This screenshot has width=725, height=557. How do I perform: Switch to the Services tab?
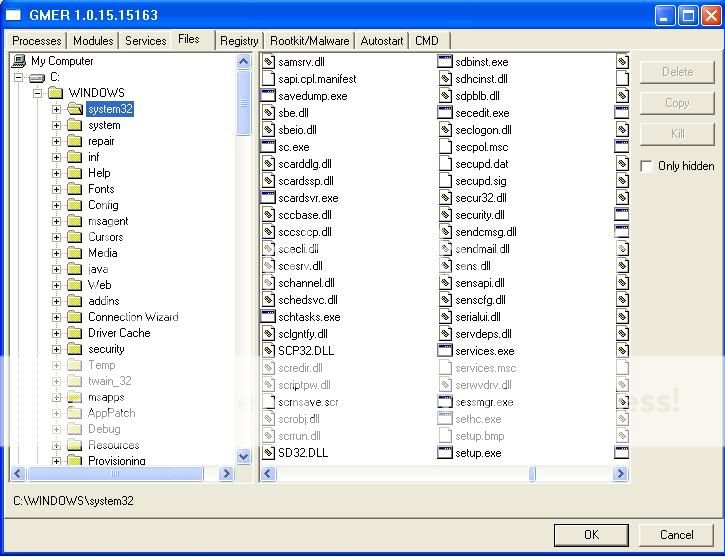(146, 41)
